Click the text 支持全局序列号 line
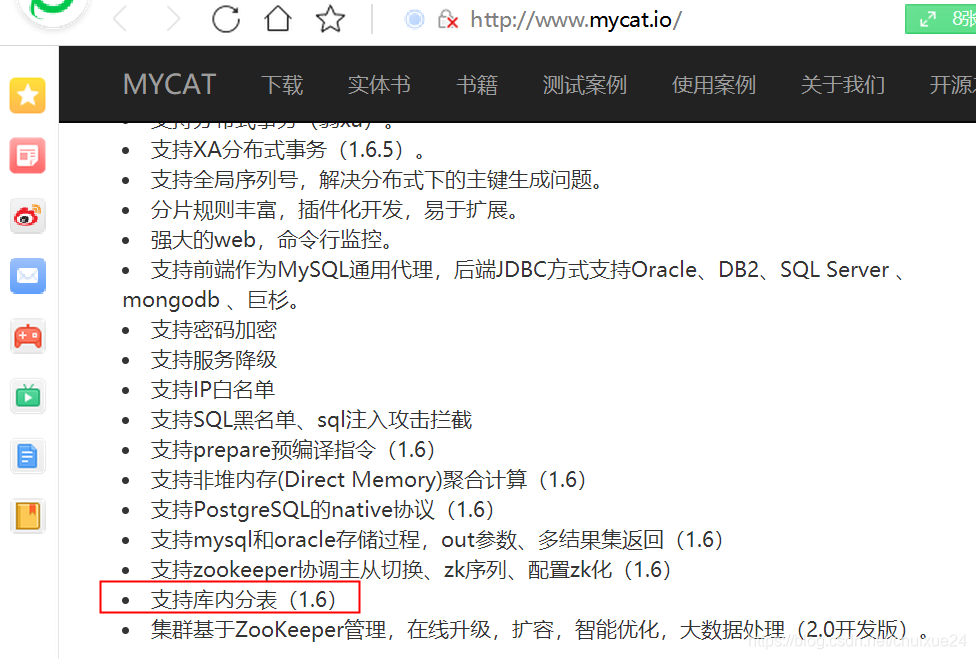This screenshot has width=976, height=659. 377,180
